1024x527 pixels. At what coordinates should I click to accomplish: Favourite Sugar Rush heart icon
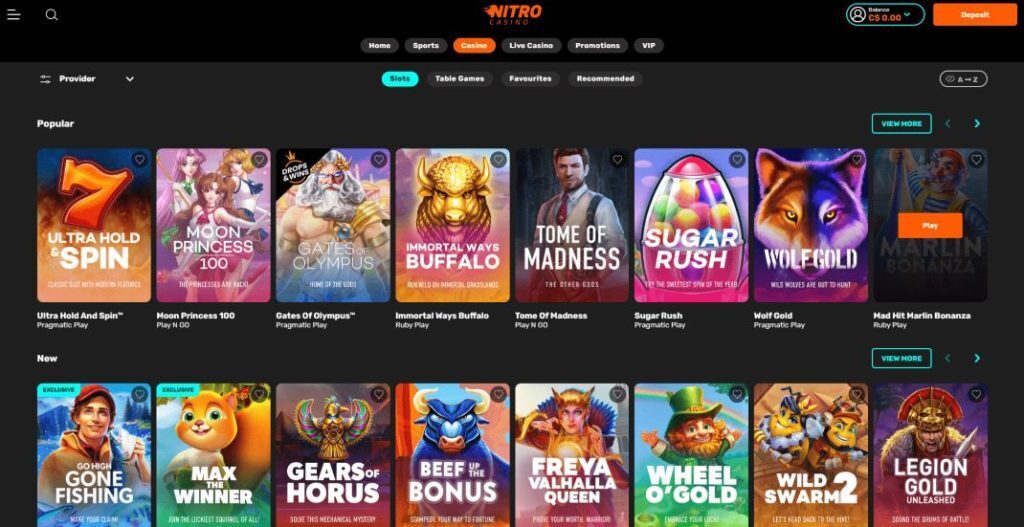pyautogui.click(x=737, y=160)
